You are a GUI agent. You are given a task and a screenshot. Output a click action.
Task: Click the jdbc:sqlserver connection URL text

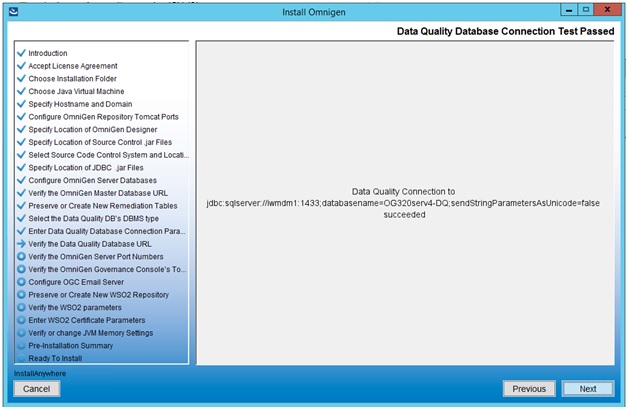tap(403, 203)
